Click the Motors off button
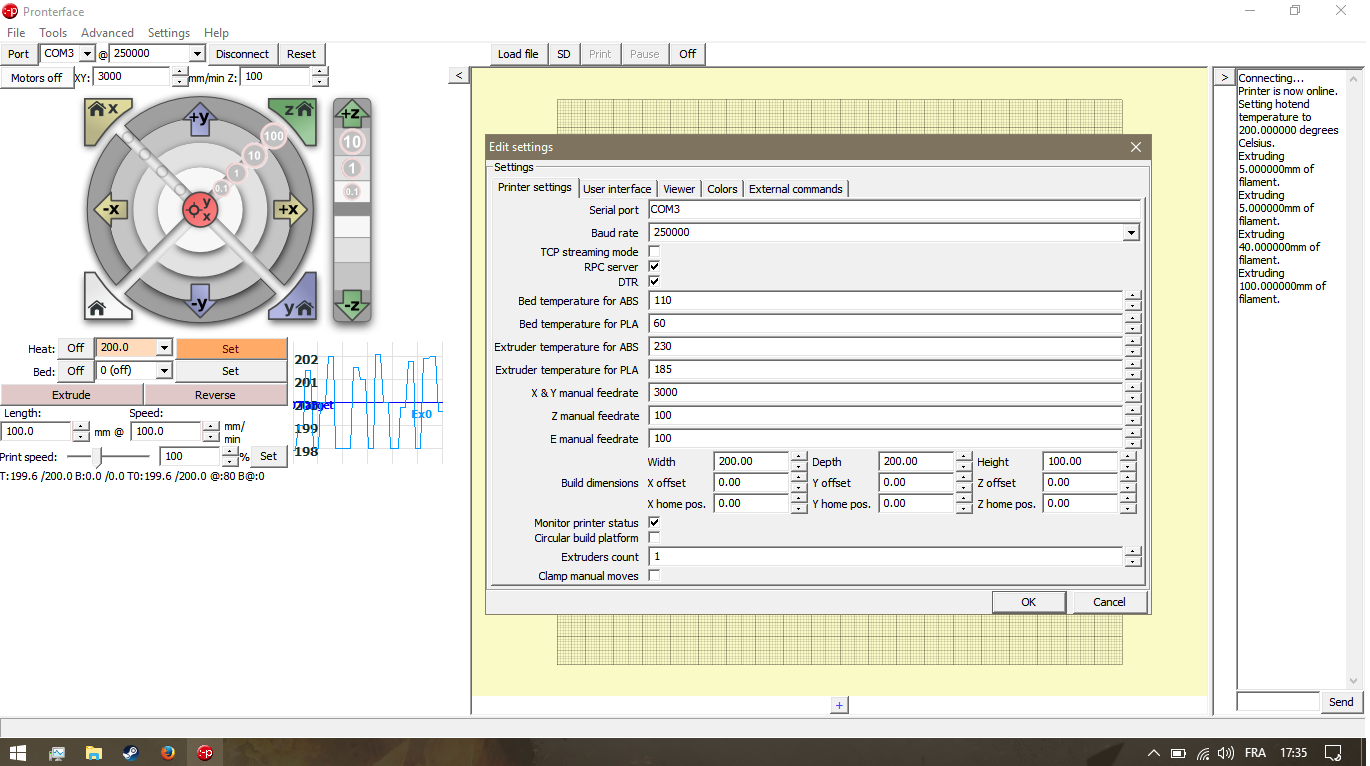 click(x=37, y=77)
